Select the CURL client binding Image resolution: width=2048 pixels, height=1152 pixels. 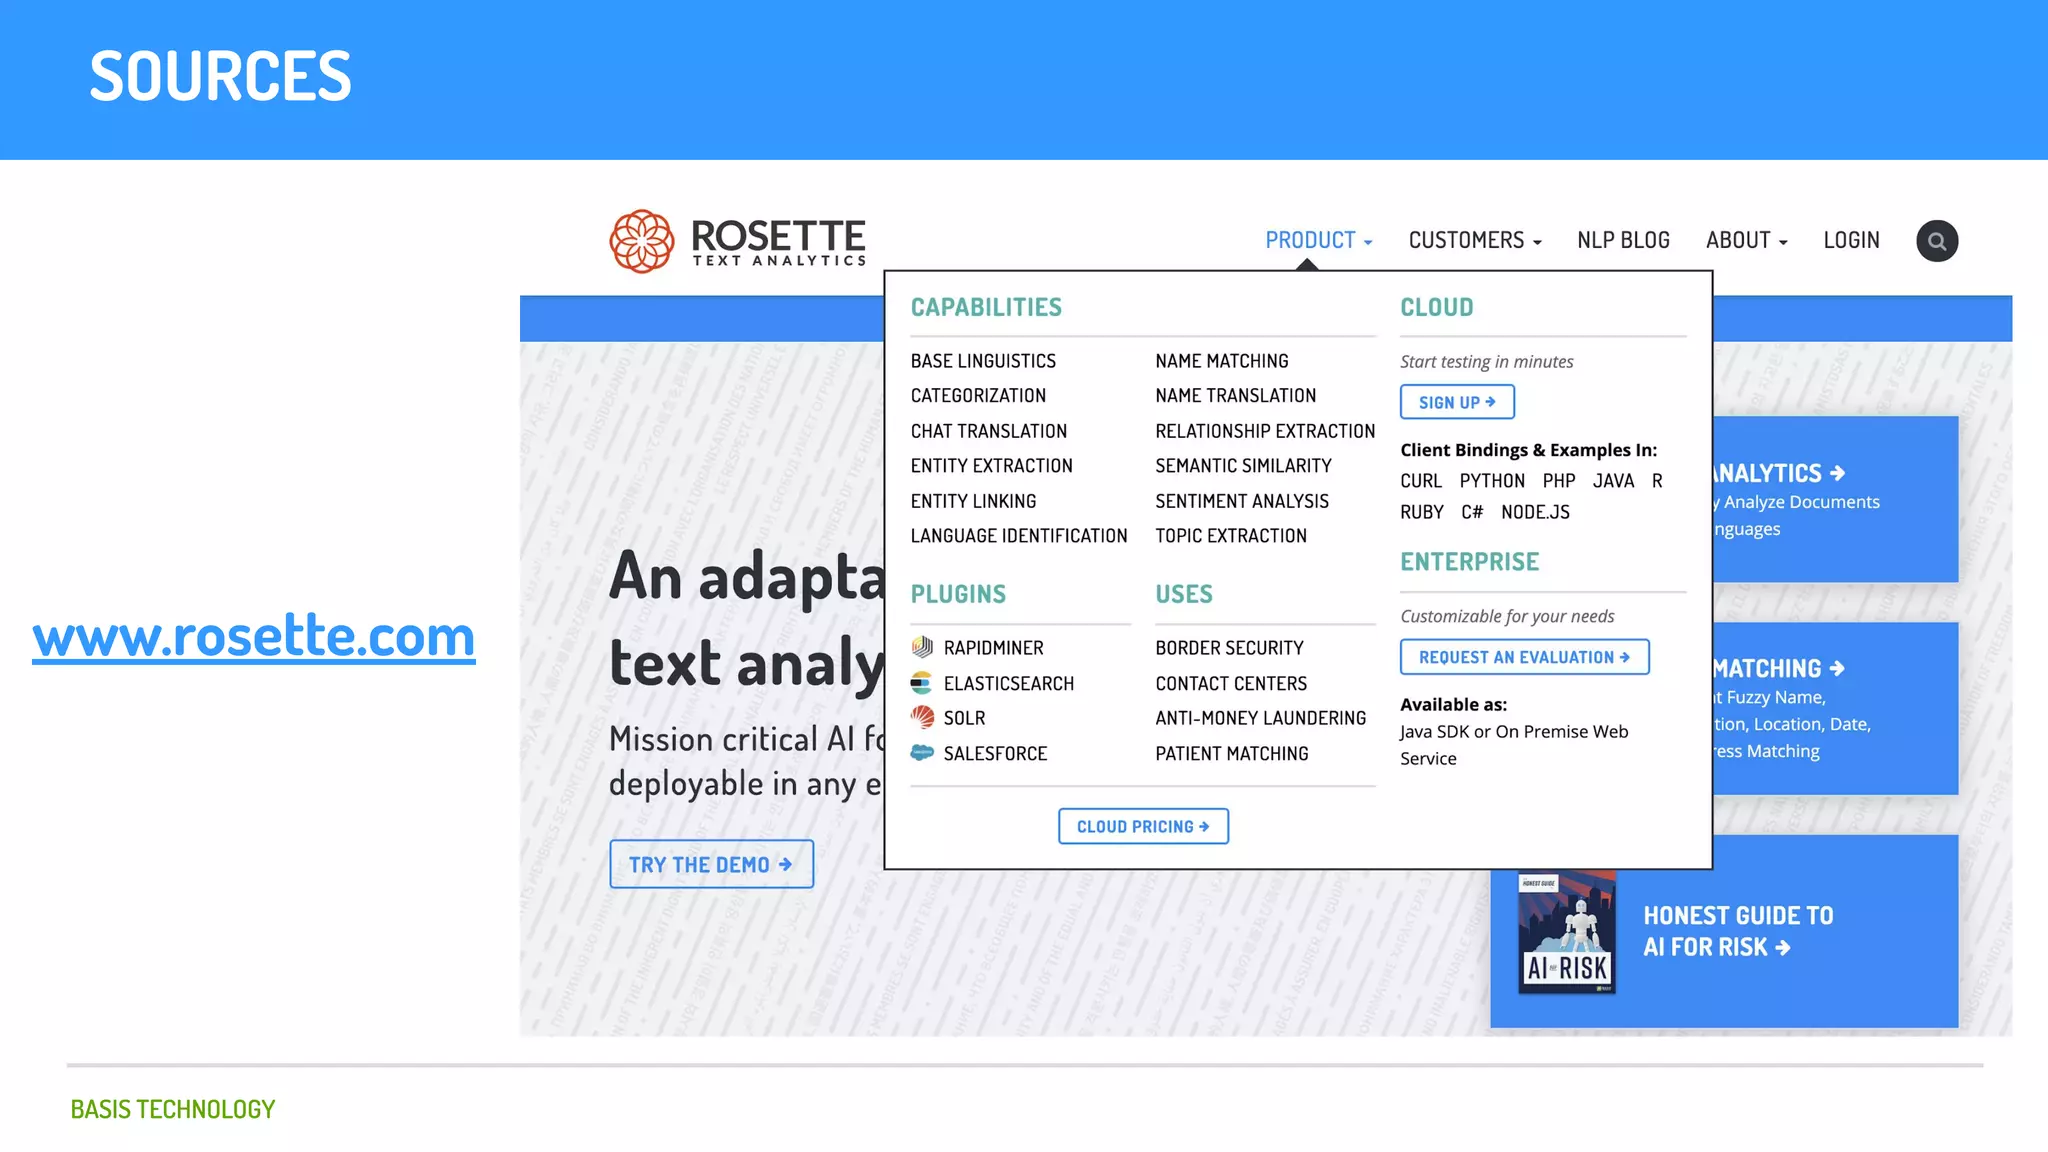(x=1420, y=481)
